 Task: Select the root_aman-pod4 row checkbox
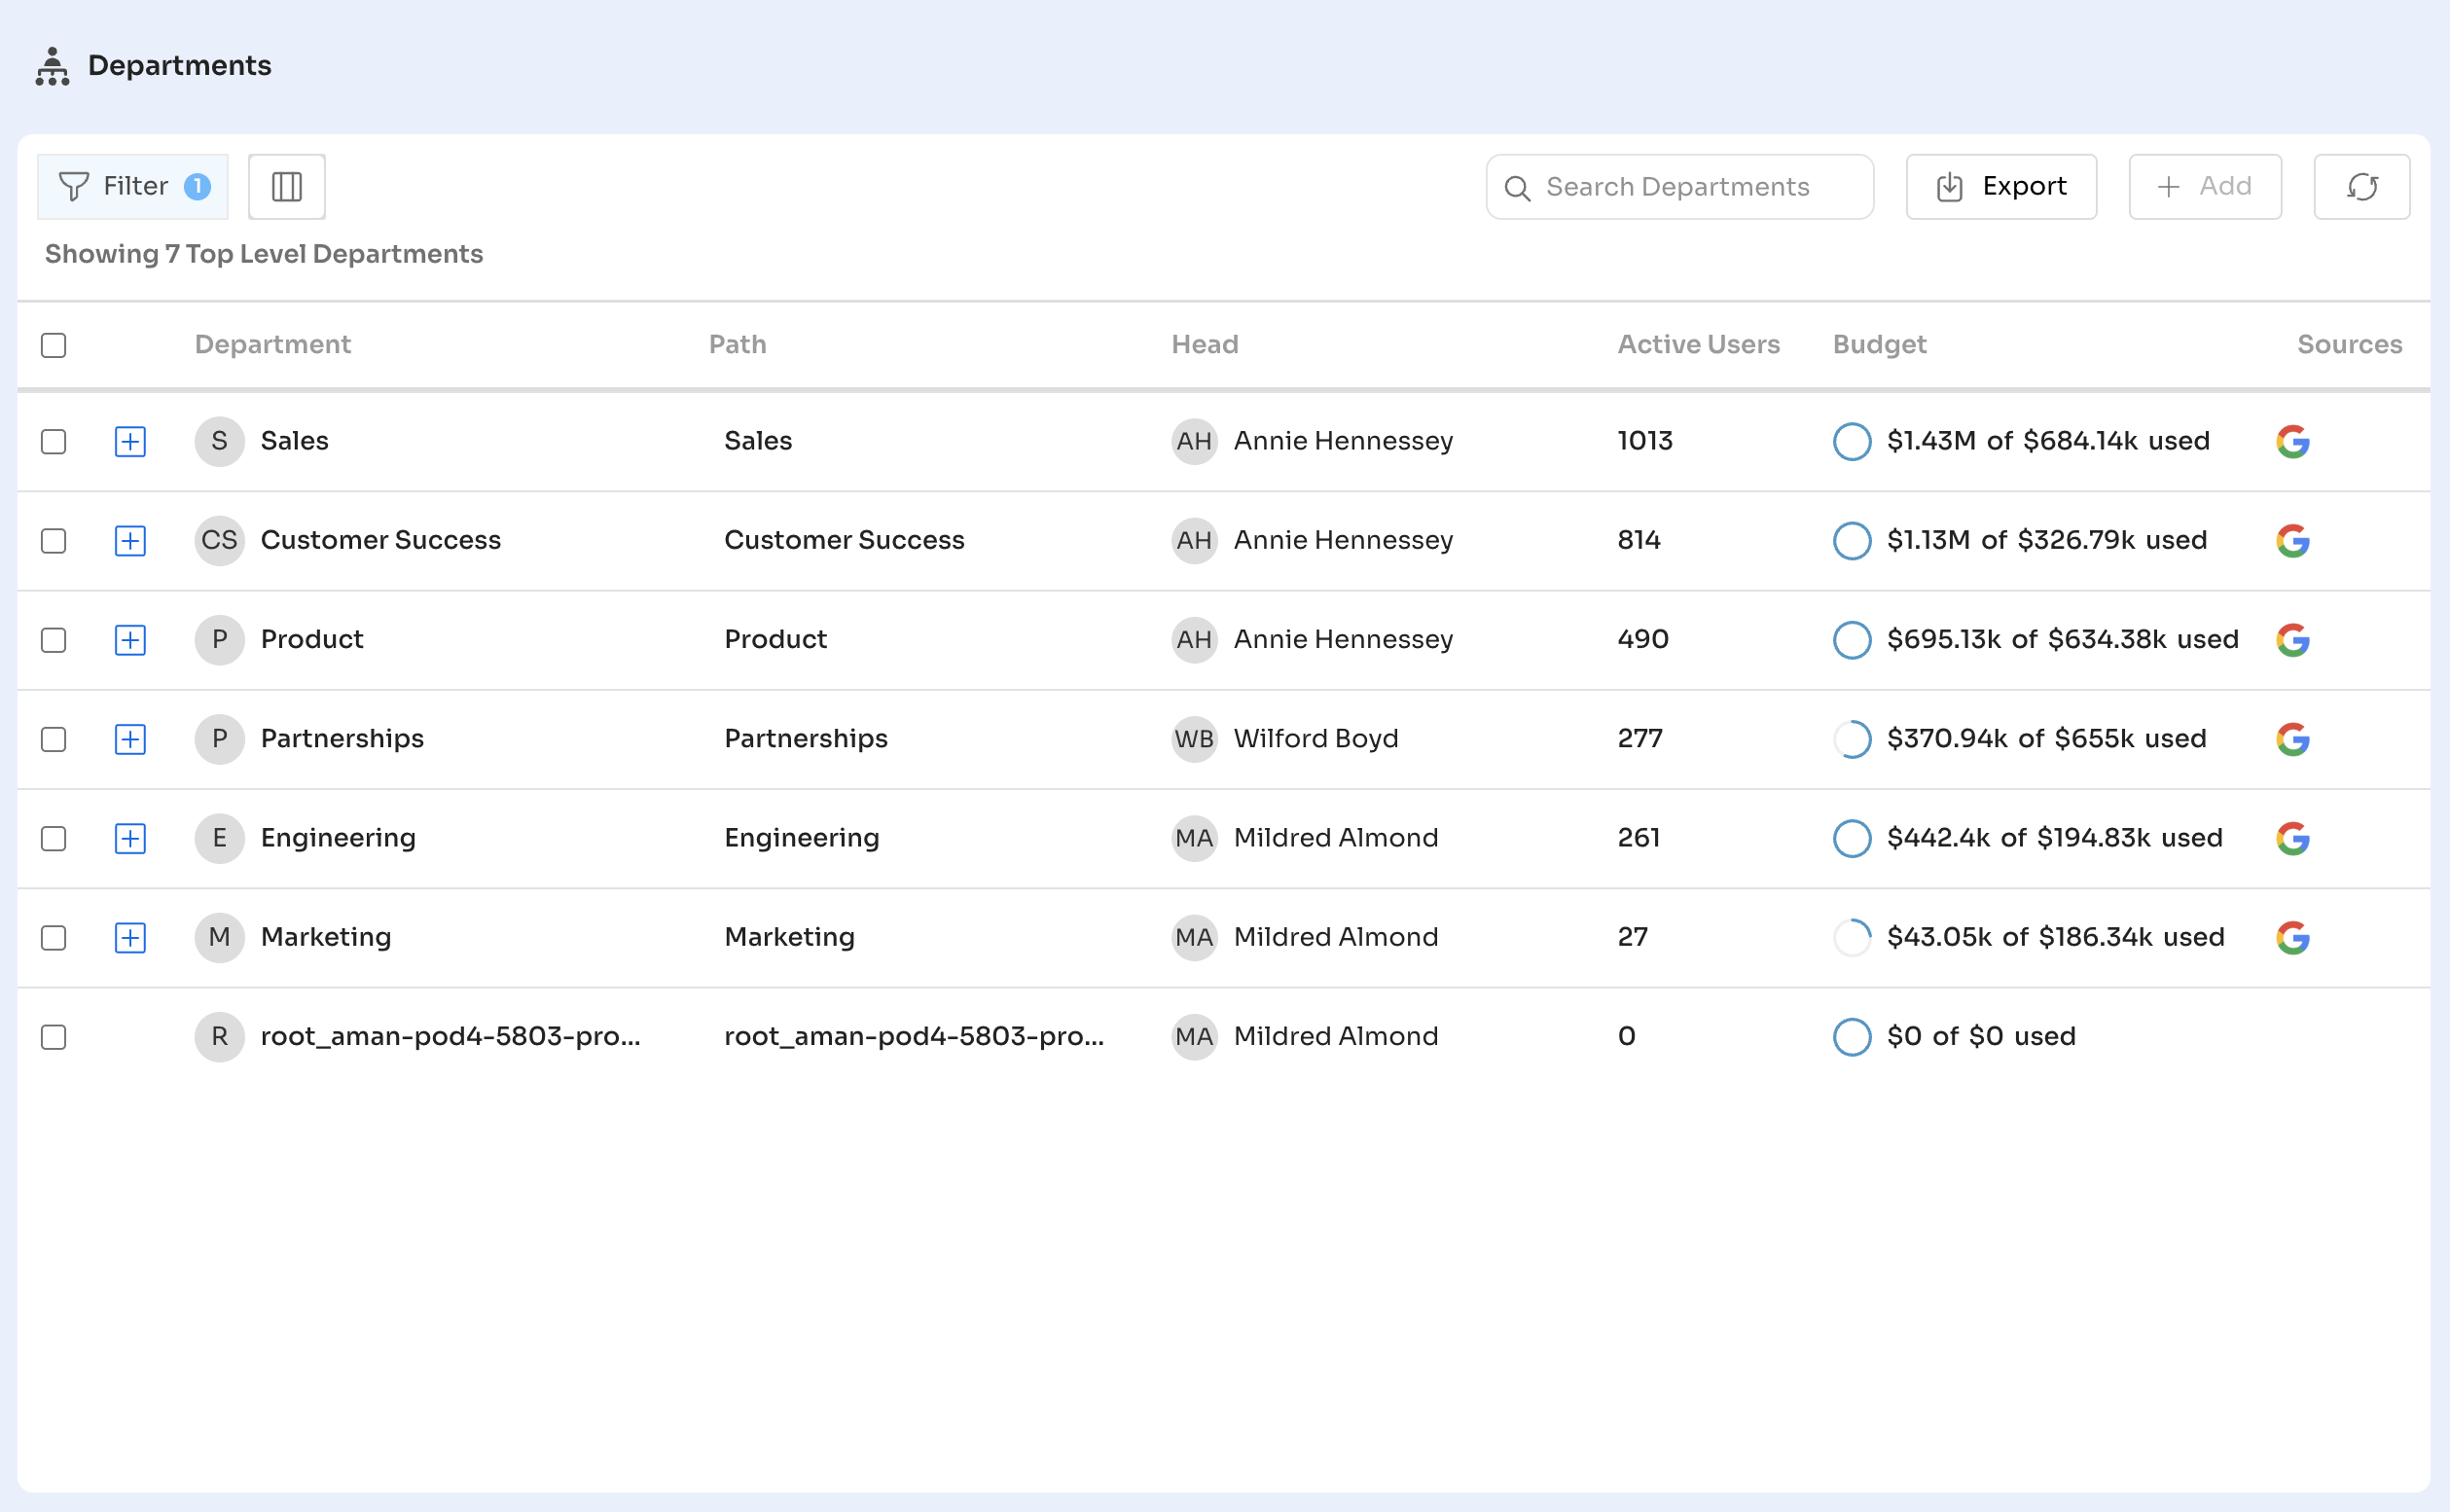pos(54,1037)
